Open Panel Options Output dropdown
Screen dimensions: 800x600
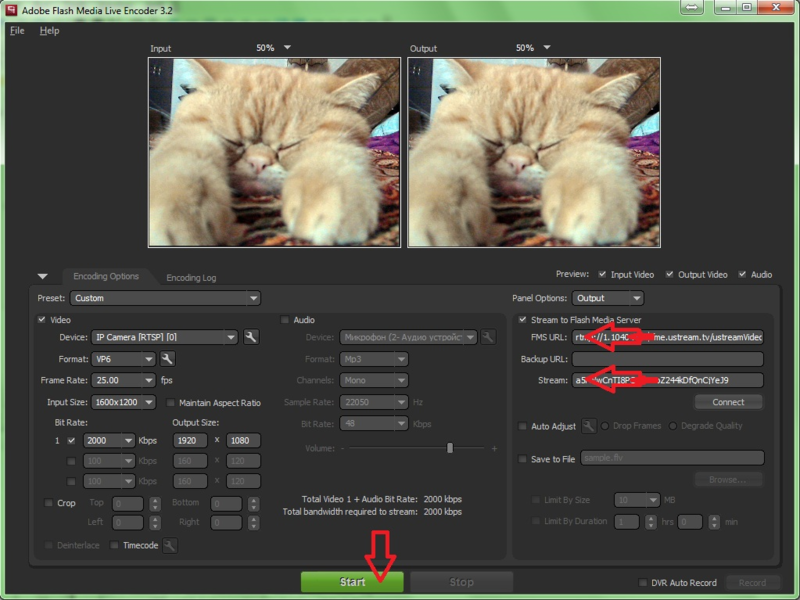[x=608, y=298]
